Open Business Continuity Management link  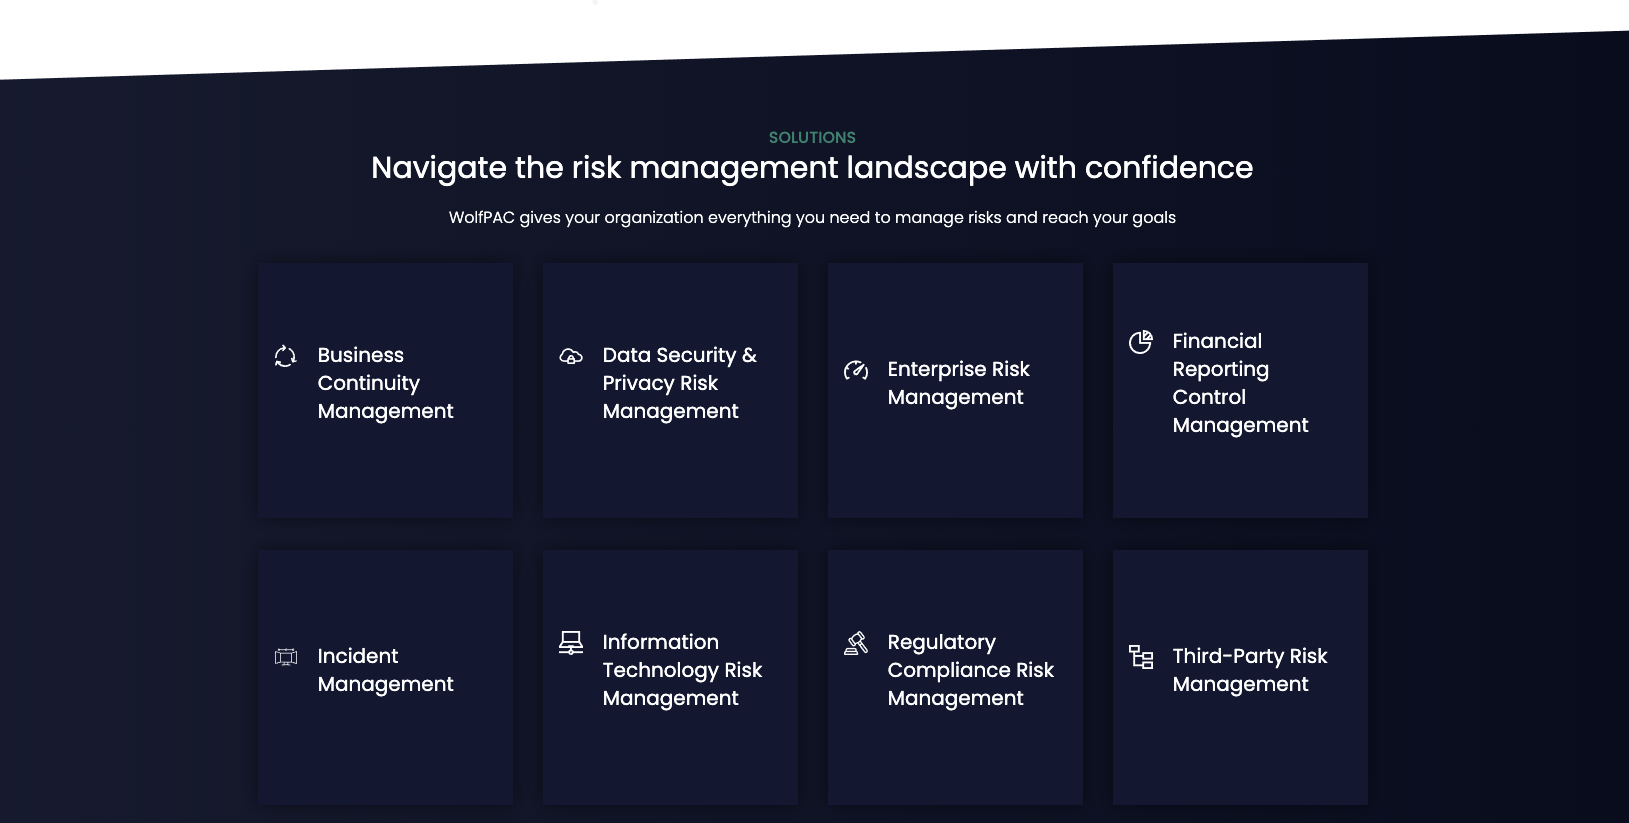click(x=385, y=383)
